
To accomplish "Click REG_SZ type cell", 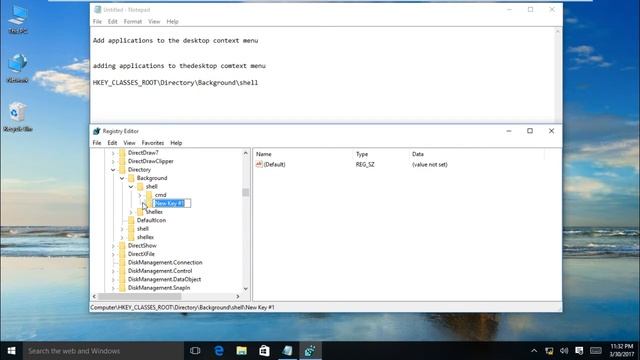I will (x=365, y=164).
